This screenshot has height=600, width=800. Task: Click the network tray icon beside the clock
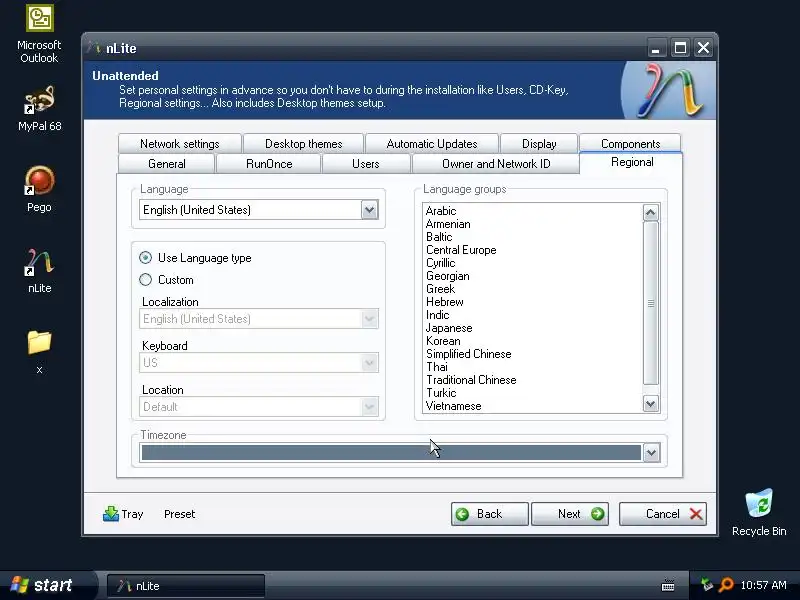click(x=707, y=585)
